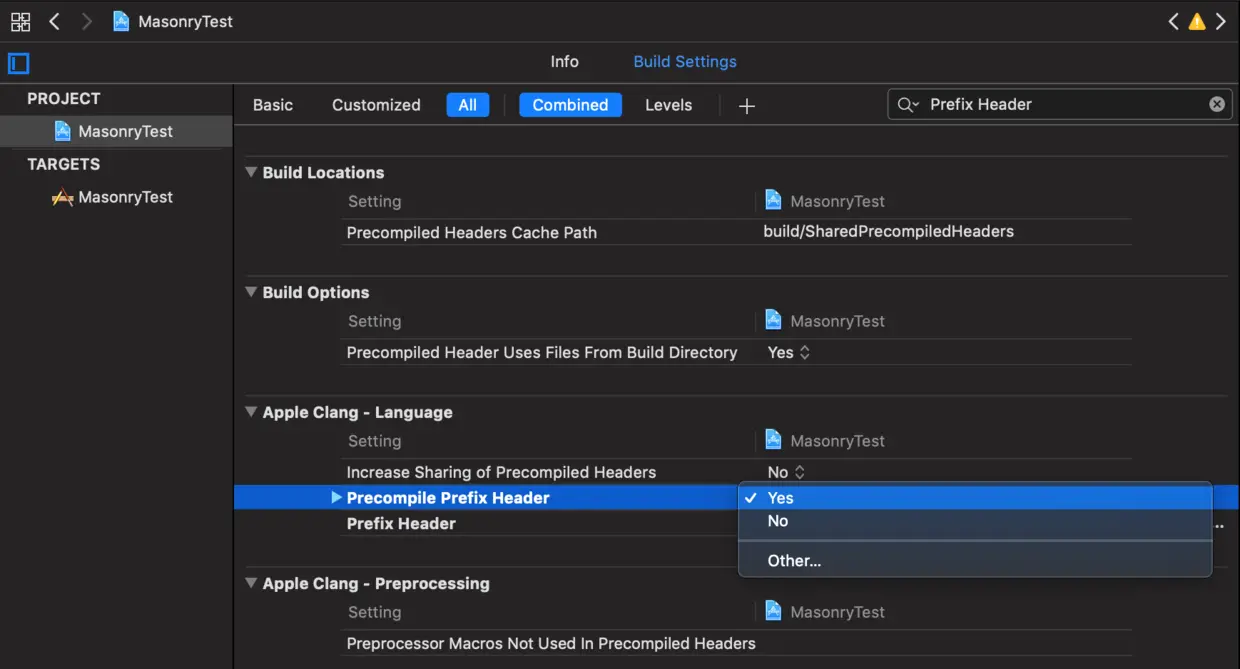Click the Build Locations section title
This screenshot has width=1240, height=669.
[x=323, y=172]
